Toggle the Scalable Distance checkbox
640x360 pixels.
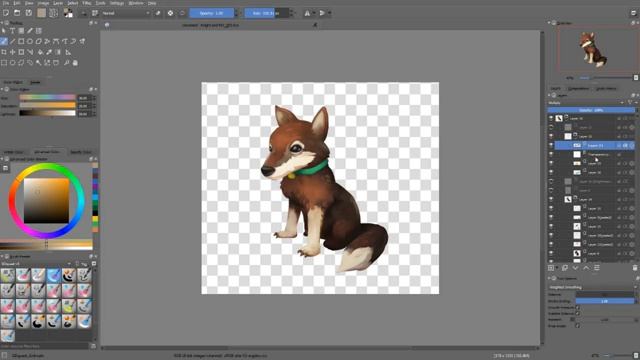click(577, 313)
